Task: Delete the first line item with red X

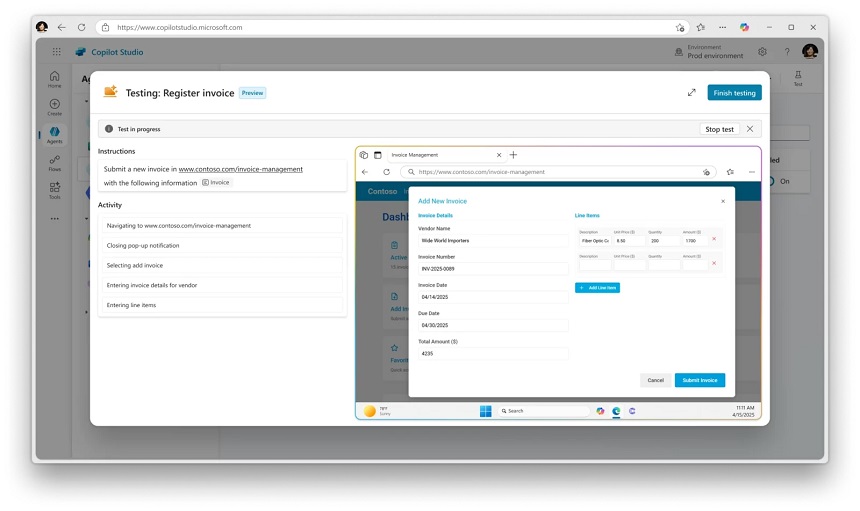Action: pyautogui.click(x=714, y=239)
